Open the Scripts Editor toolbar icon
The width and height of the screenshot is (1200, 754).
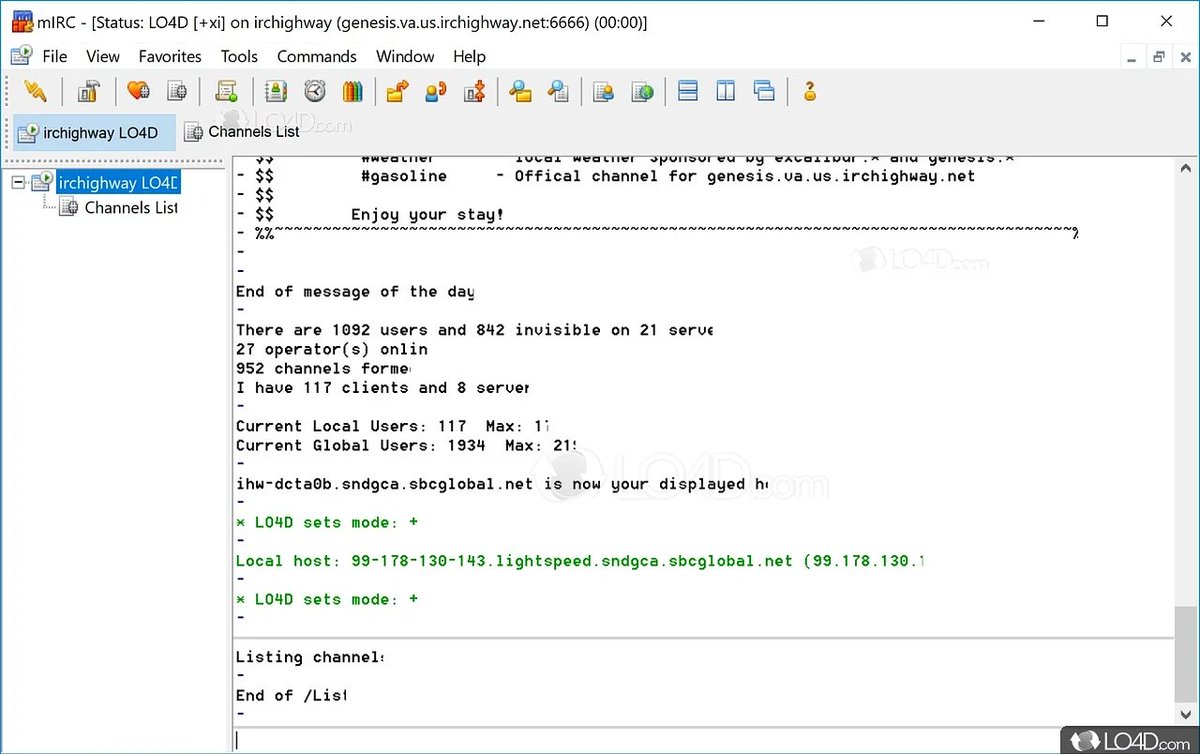point(226,91)
